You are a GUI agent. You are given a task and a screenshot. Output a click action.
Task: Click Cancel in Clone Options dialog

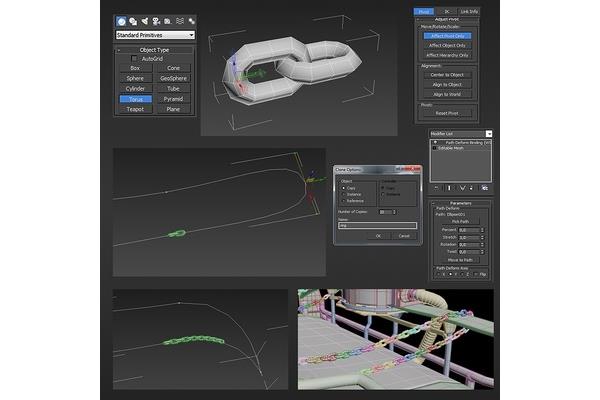pos(404,236)
